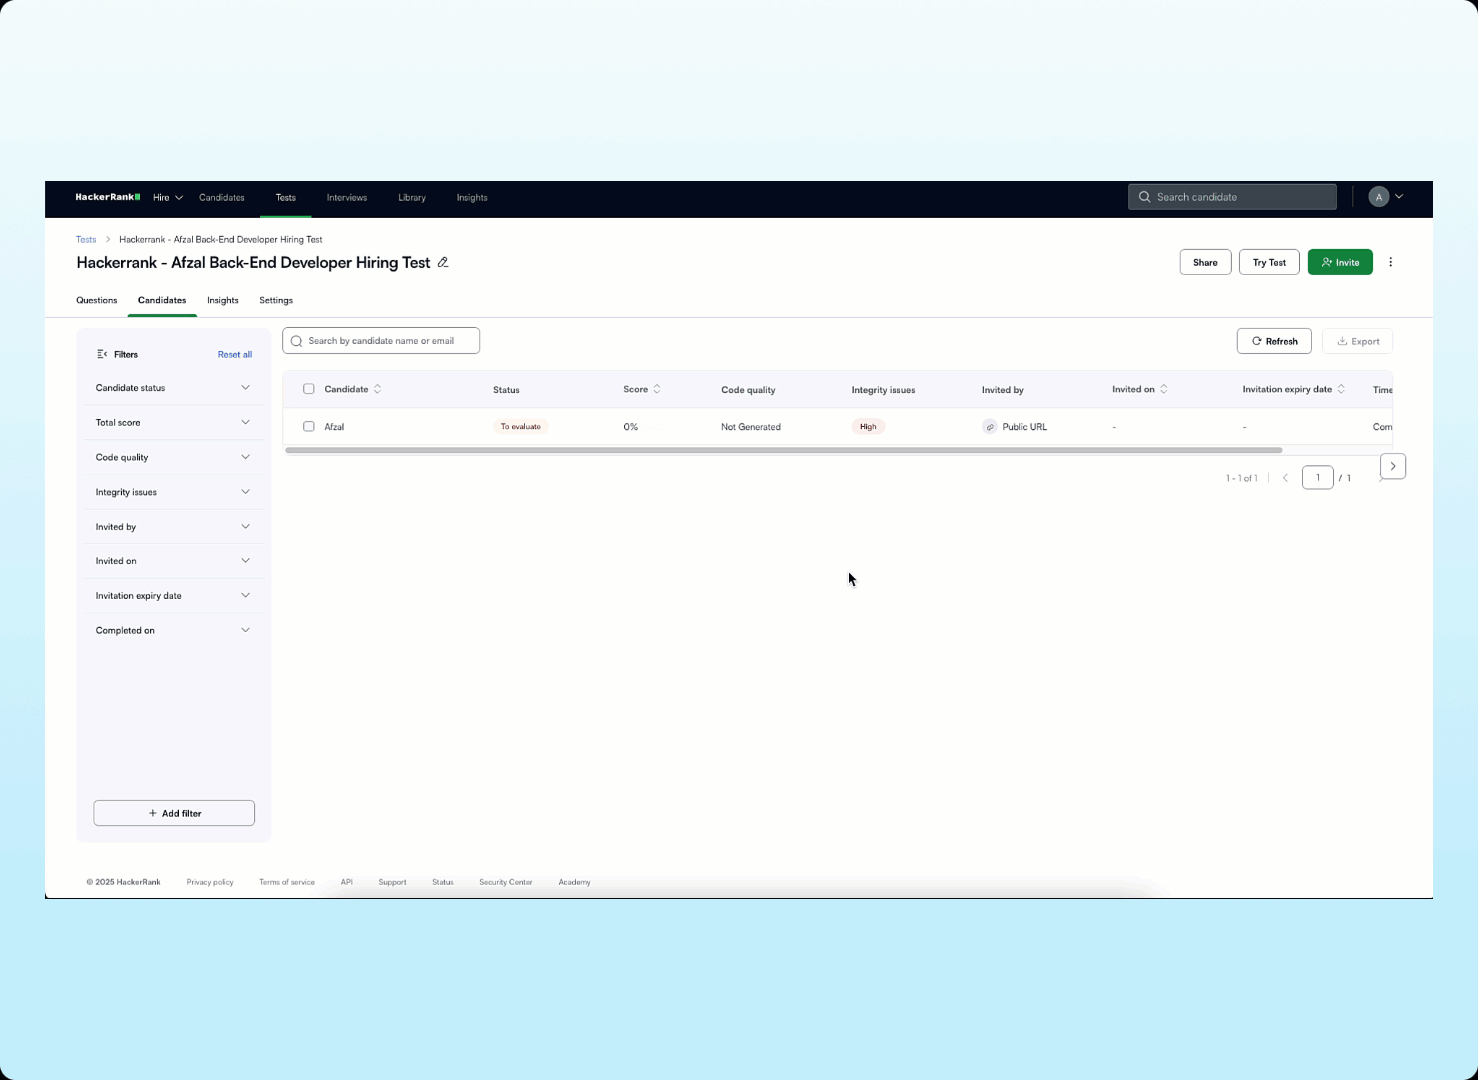Image resolution: width=1478 pixels, height=1080 pixels.
Task: Switch to the Candidates tab
Action: (x=162, y=300)
